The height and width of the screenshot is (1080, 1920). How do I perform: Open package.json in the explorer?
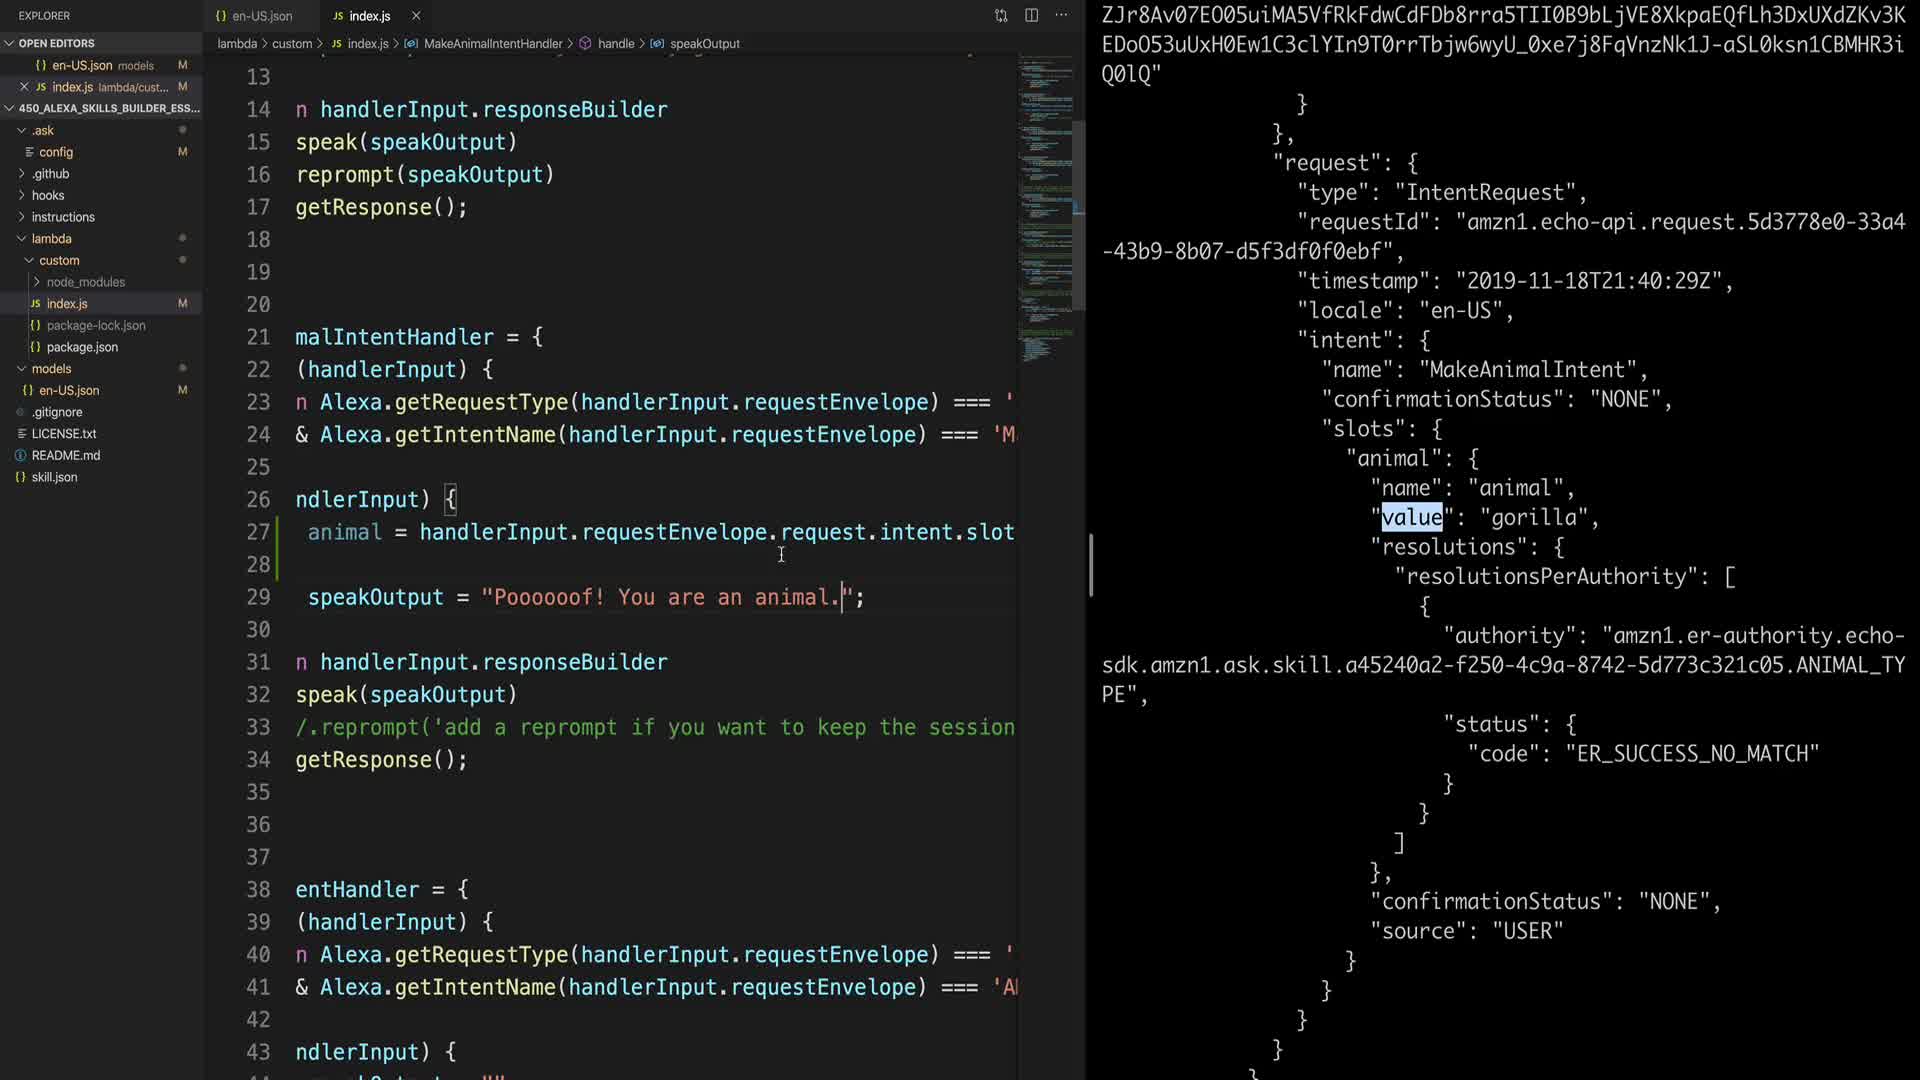coord(82,347)
